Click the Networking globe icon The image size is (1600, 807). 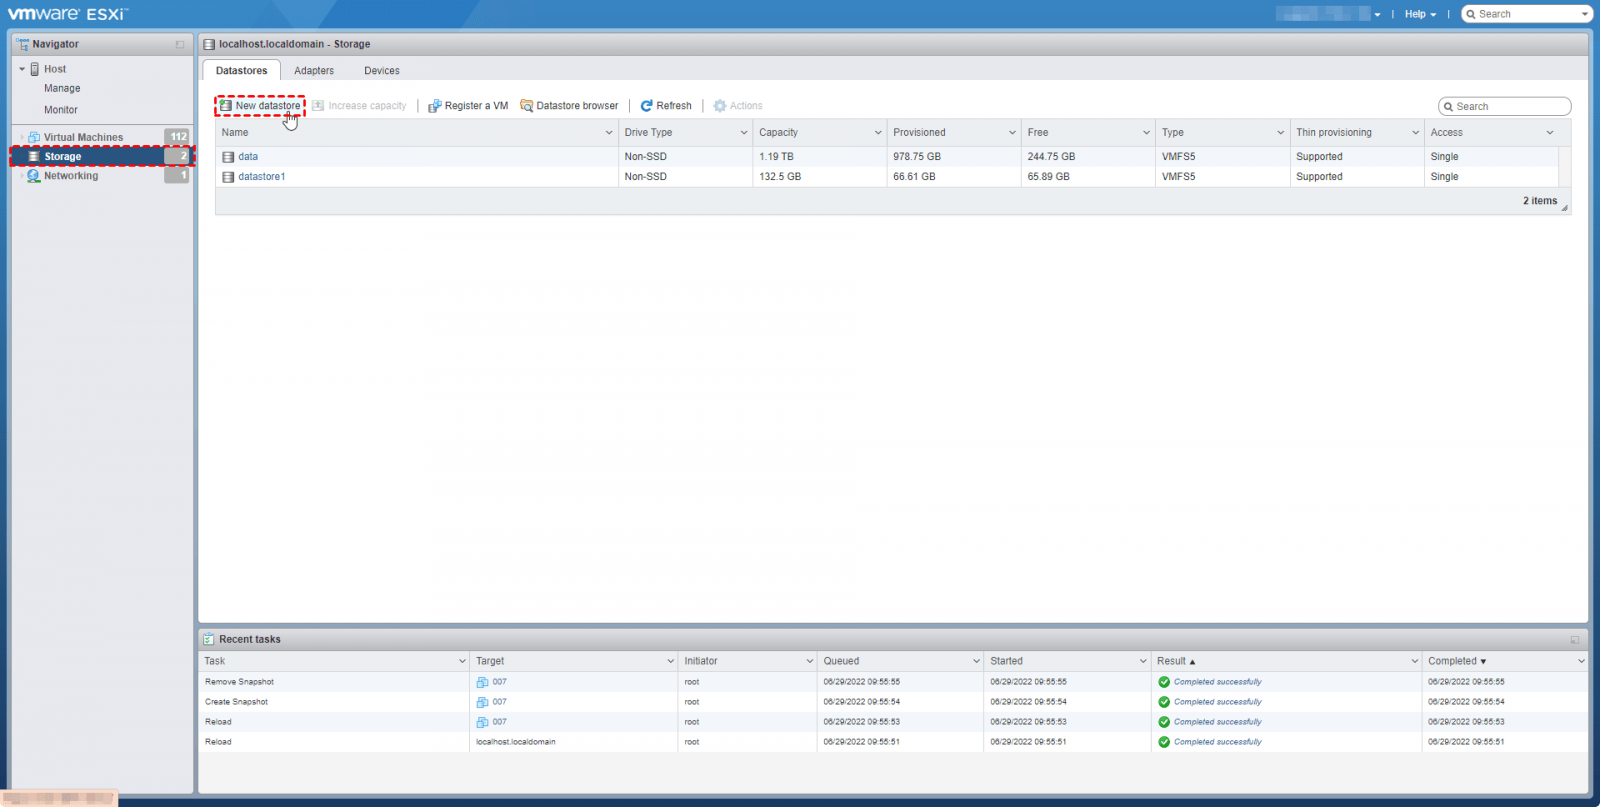(34, 176)
